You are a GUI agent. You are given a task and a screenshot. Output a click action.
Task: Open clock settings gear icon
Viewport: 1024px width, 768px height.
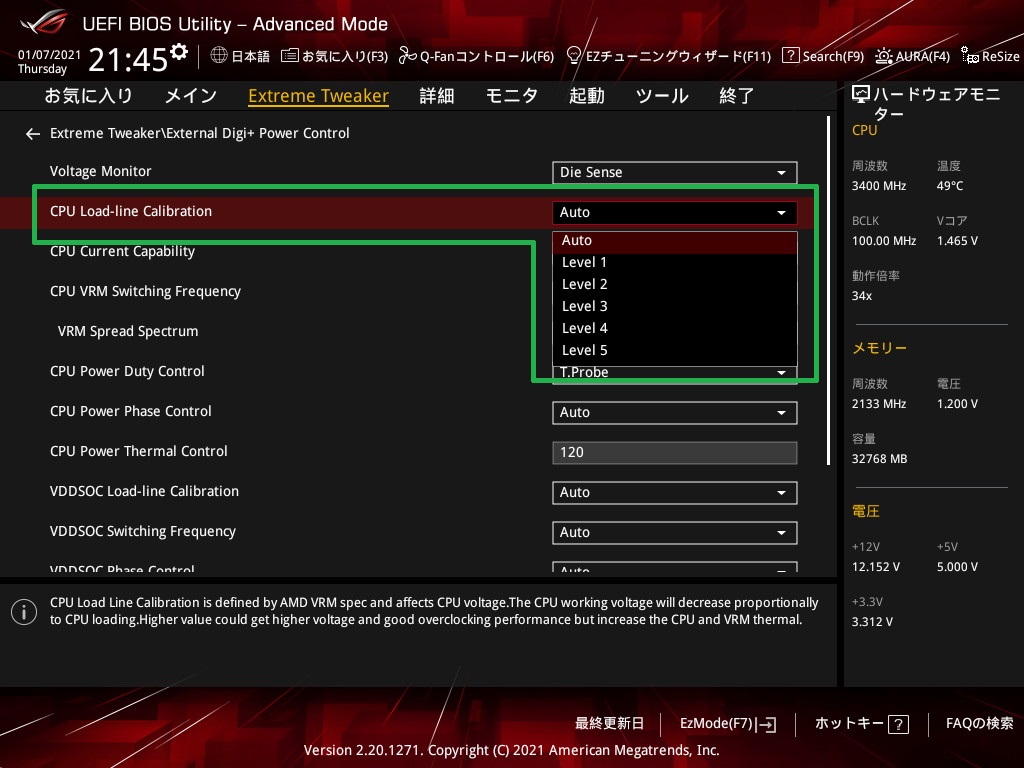pyautogui.click(x=179, y=51)
